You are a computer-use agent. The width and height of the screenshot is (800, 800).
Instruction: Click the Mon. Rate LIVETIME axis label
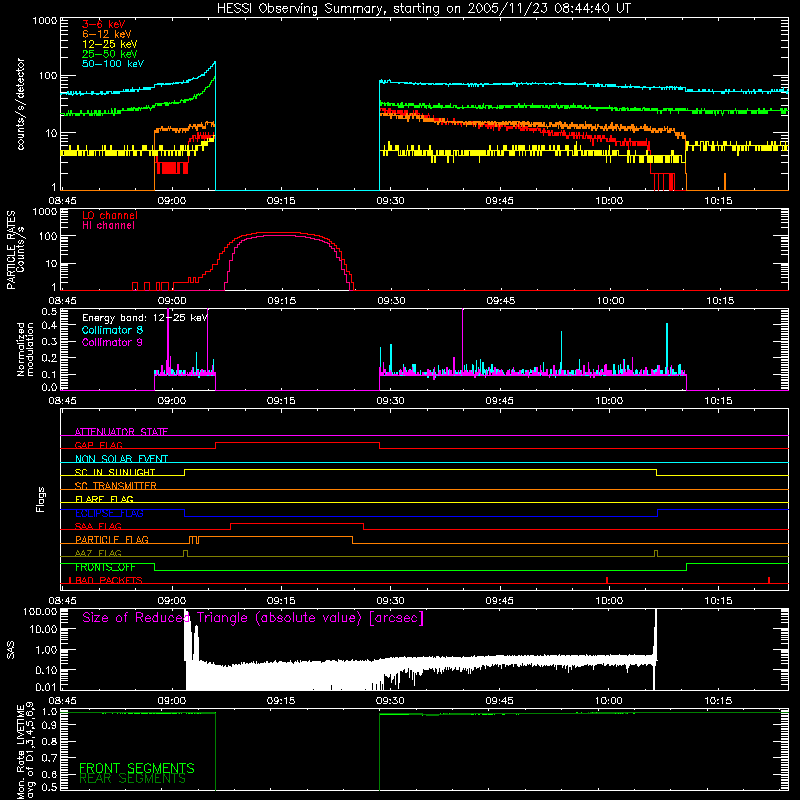click(25, 751)
